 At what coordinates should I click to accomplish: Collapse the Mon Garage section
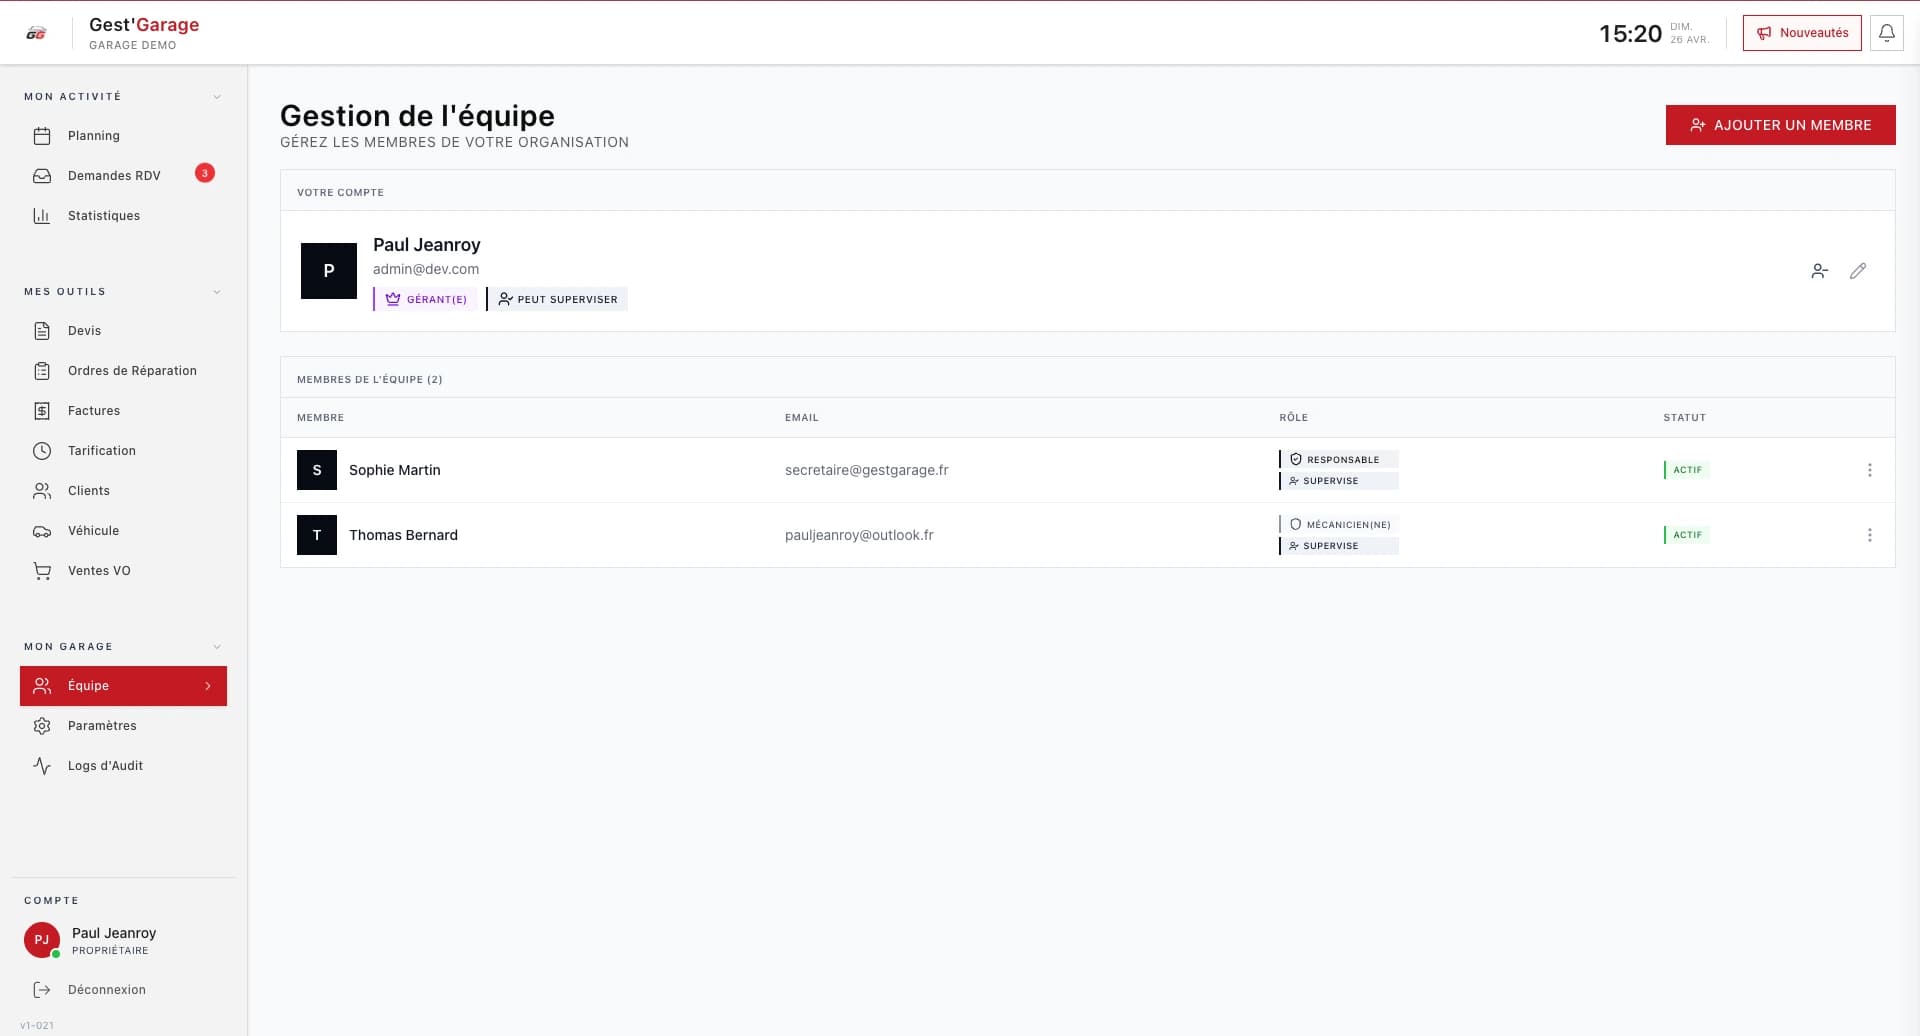click(217, 647)
